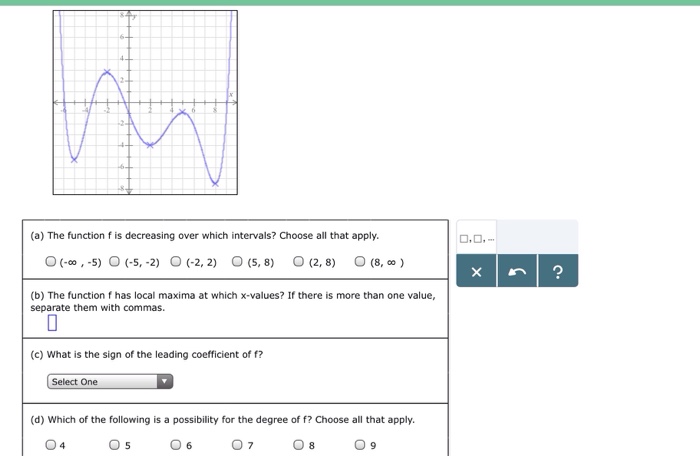Select degree 5 checkbox
Screen dimensions: 700x456
(115, 444)
